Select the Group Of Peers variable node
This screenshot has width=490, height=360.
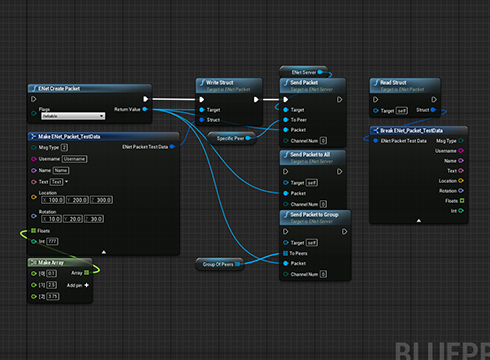219,264
